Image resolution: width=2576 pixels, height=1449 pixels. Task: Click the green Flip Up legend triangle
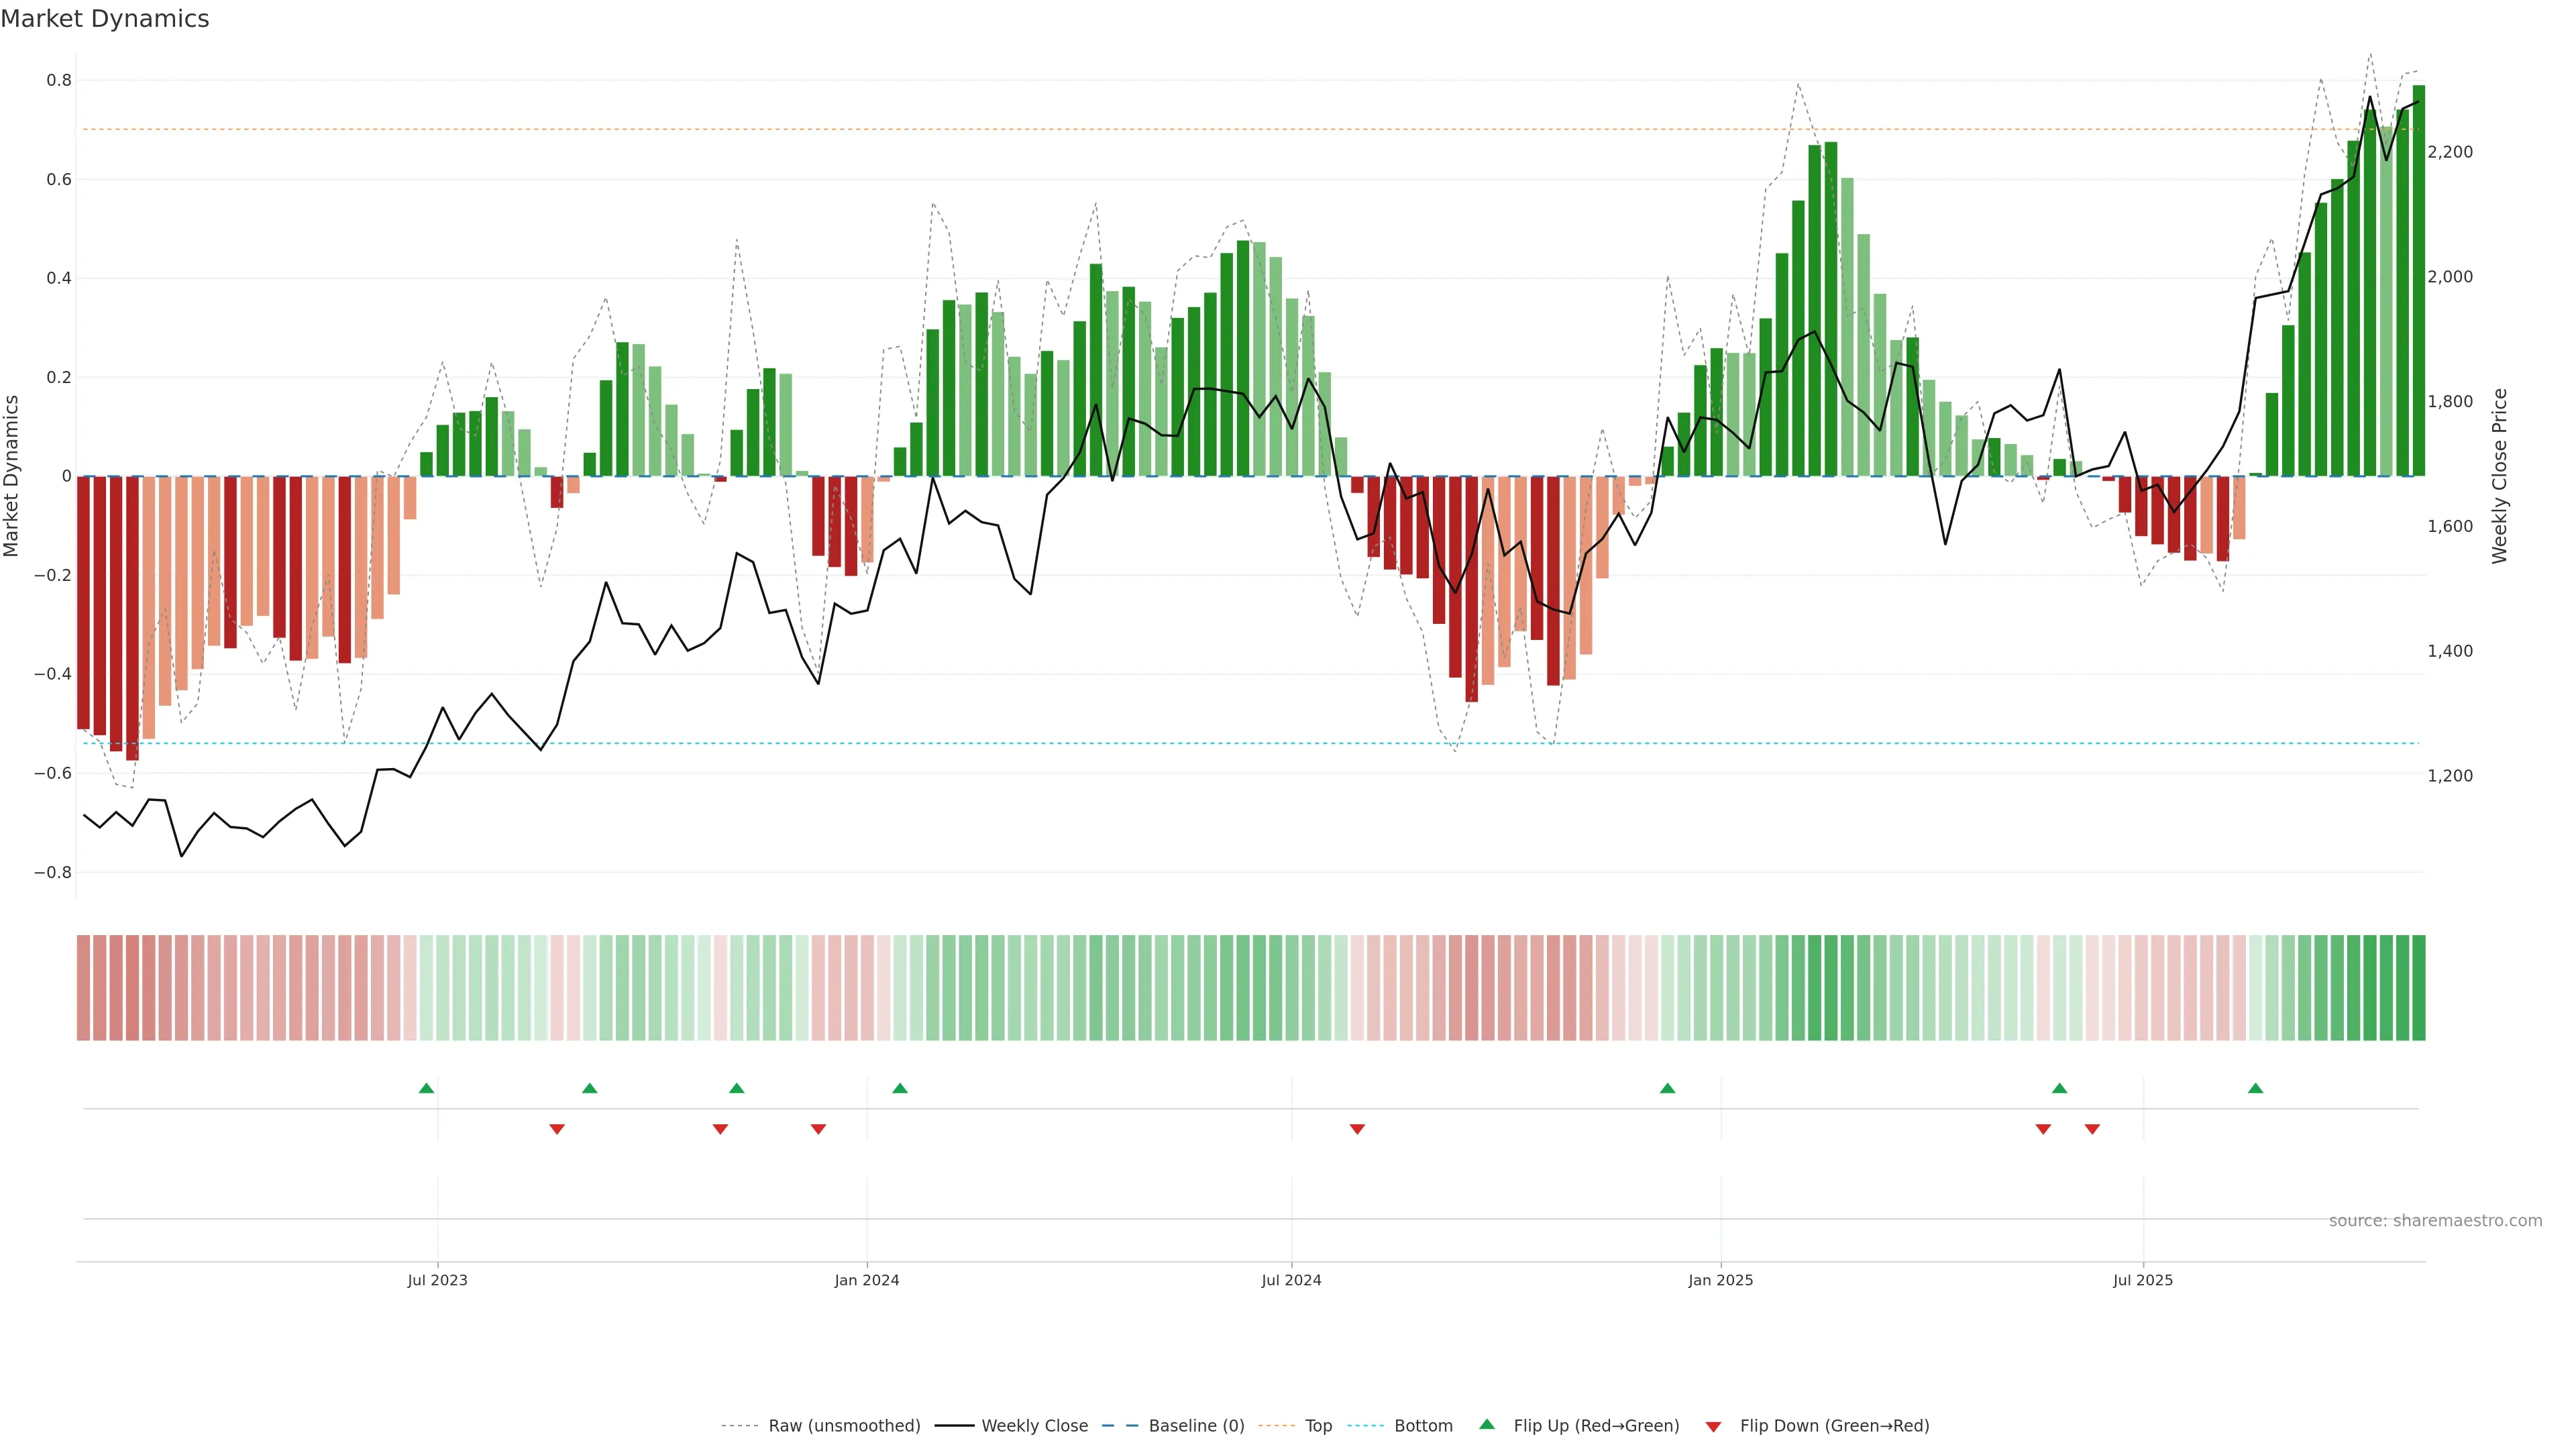pos(1487,1424)
